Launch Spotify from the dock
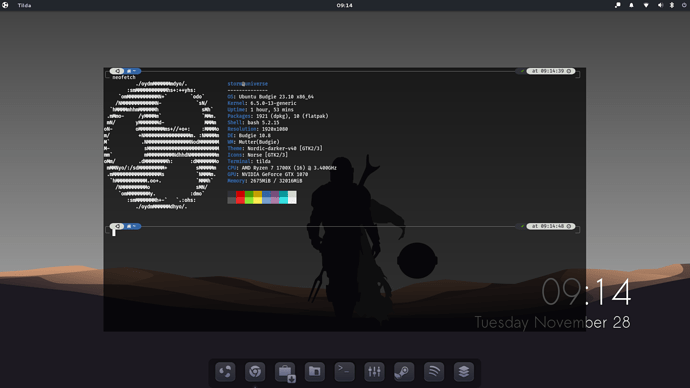 (x=434, y=372)
